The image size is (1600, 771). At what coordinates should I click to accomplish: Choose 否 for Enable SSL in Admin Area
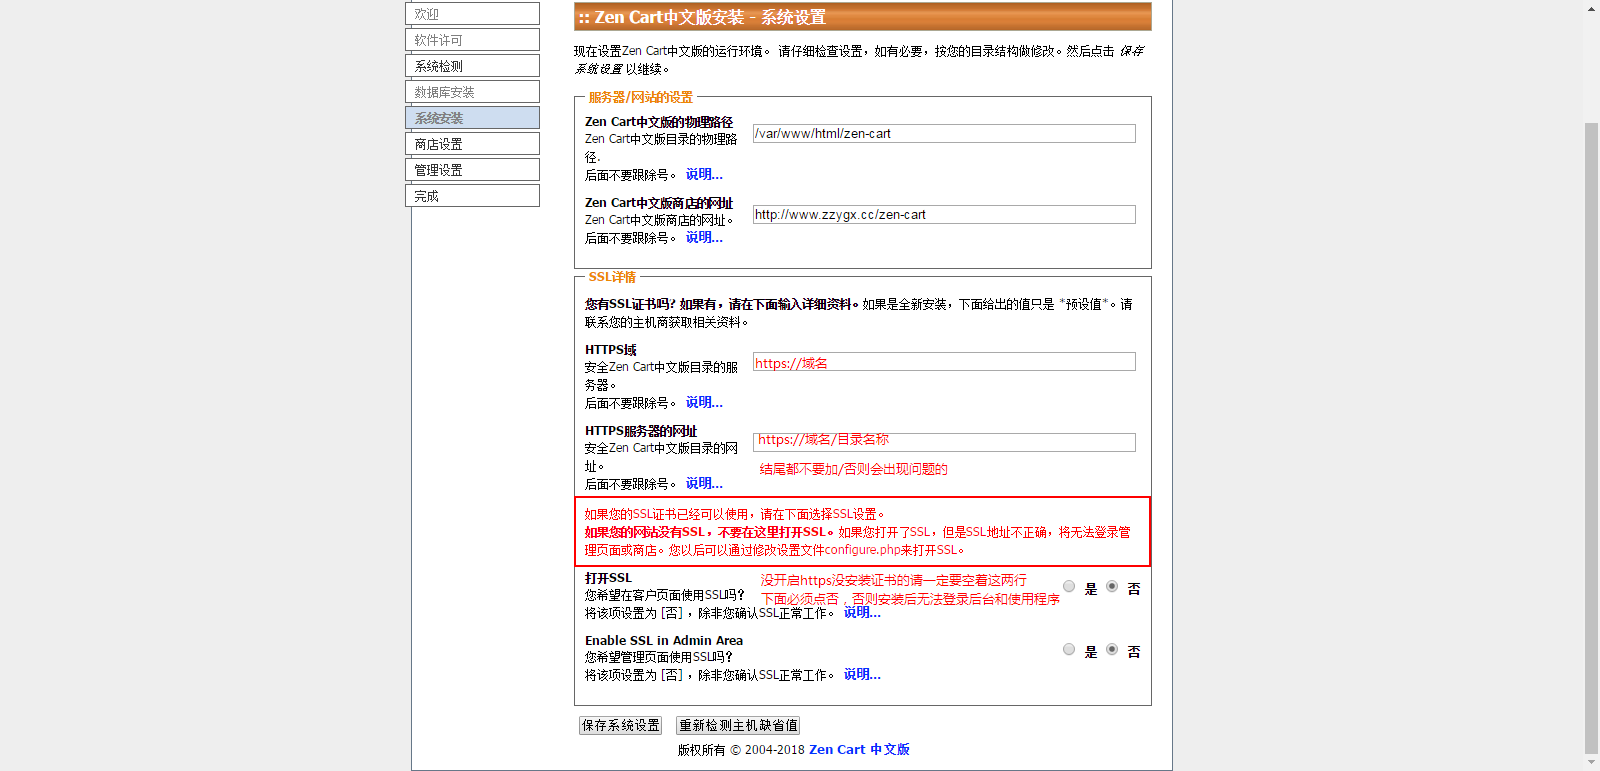[1112, 650]
